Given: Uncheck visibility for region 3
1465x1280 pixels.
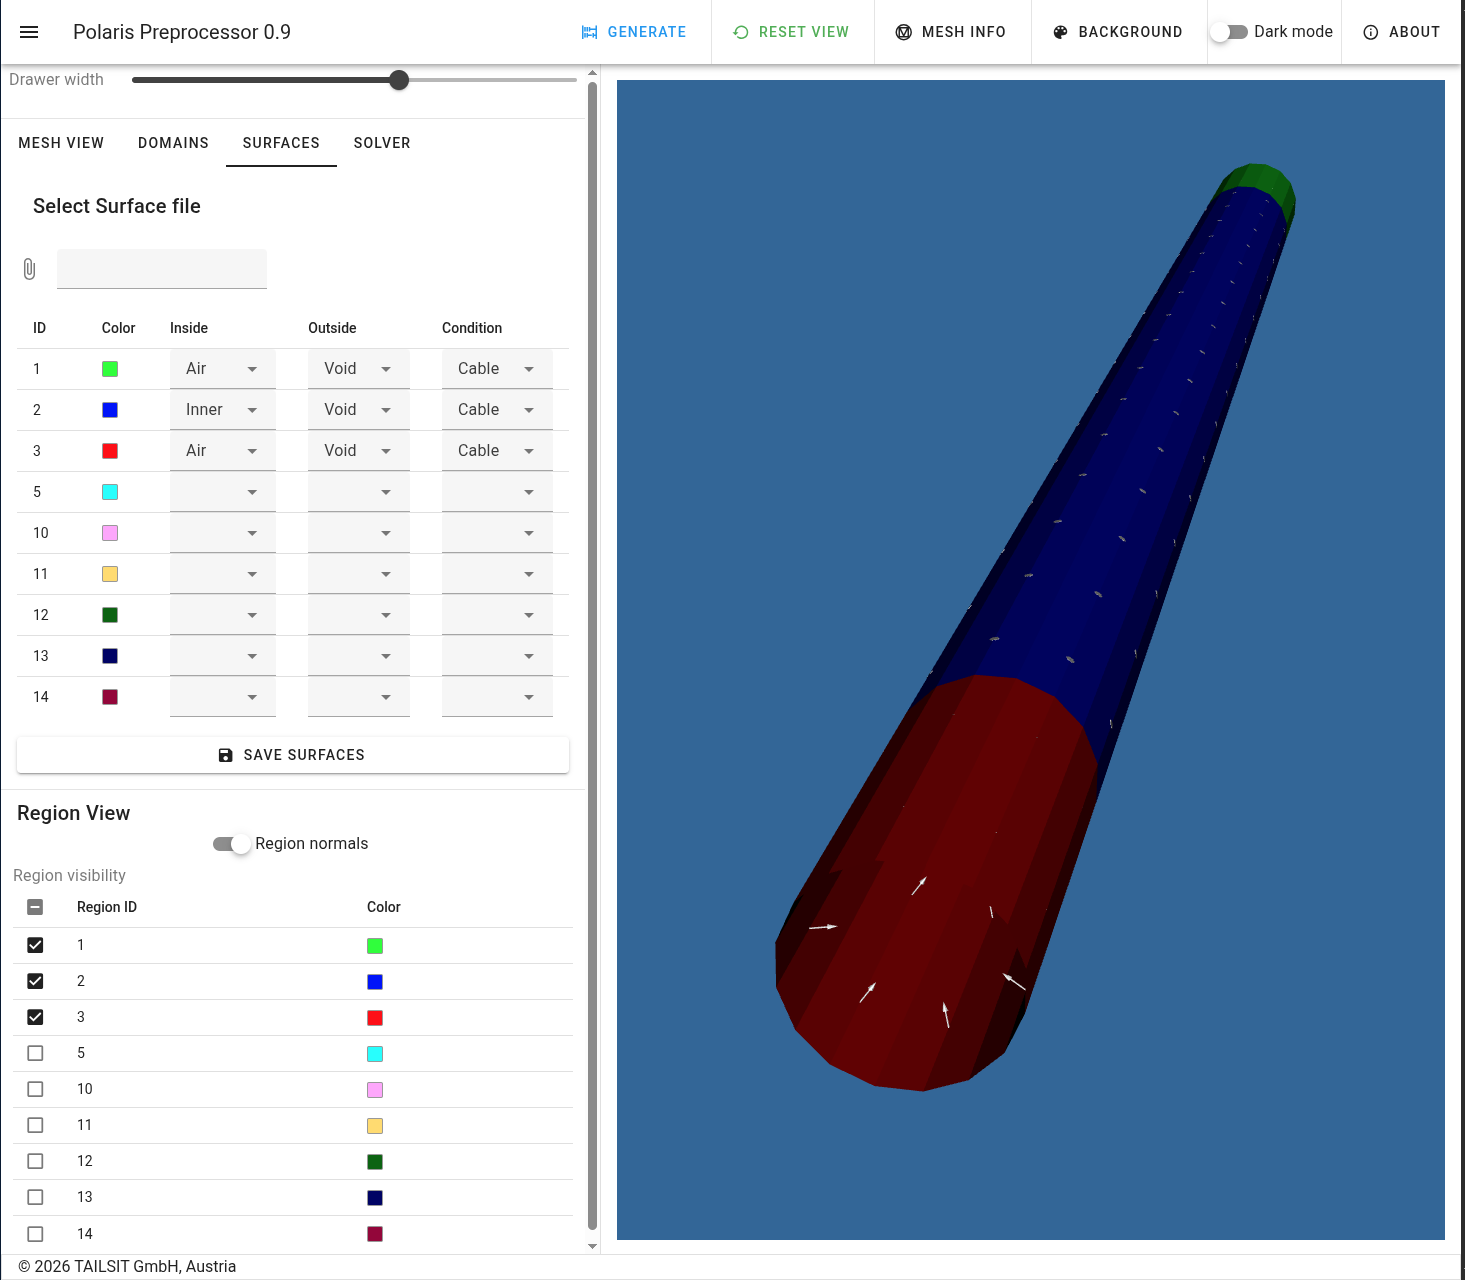Looking at the screenshot, I should 35,1017.
